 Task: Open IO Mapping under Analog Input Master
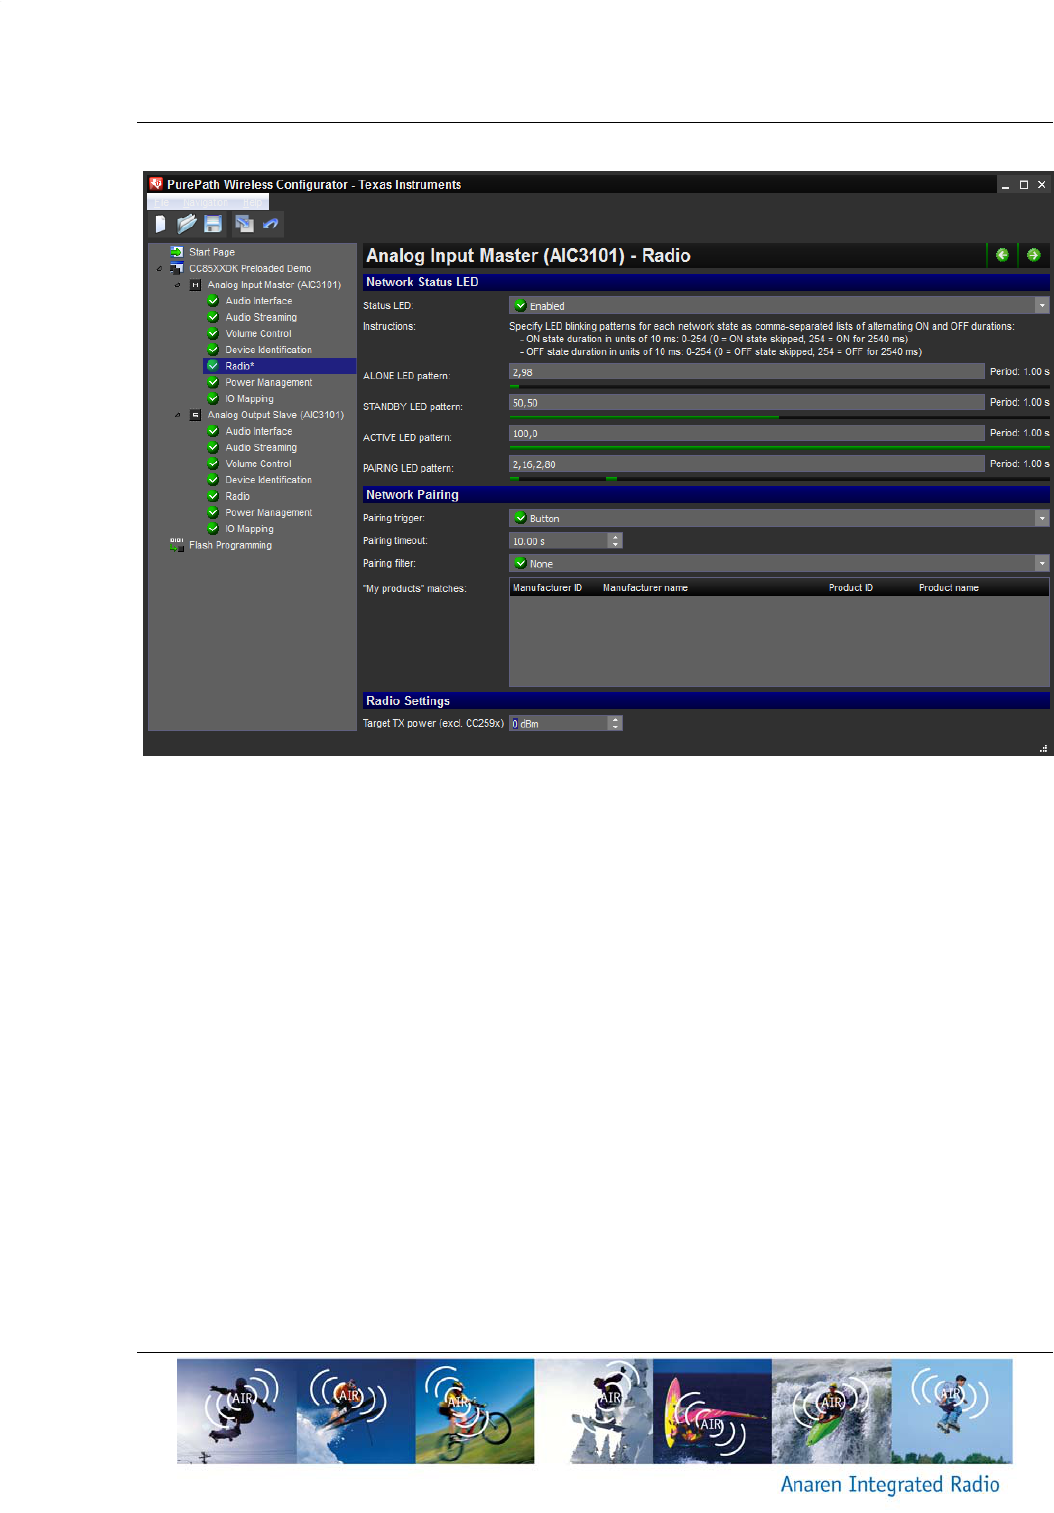click(249, 399)
